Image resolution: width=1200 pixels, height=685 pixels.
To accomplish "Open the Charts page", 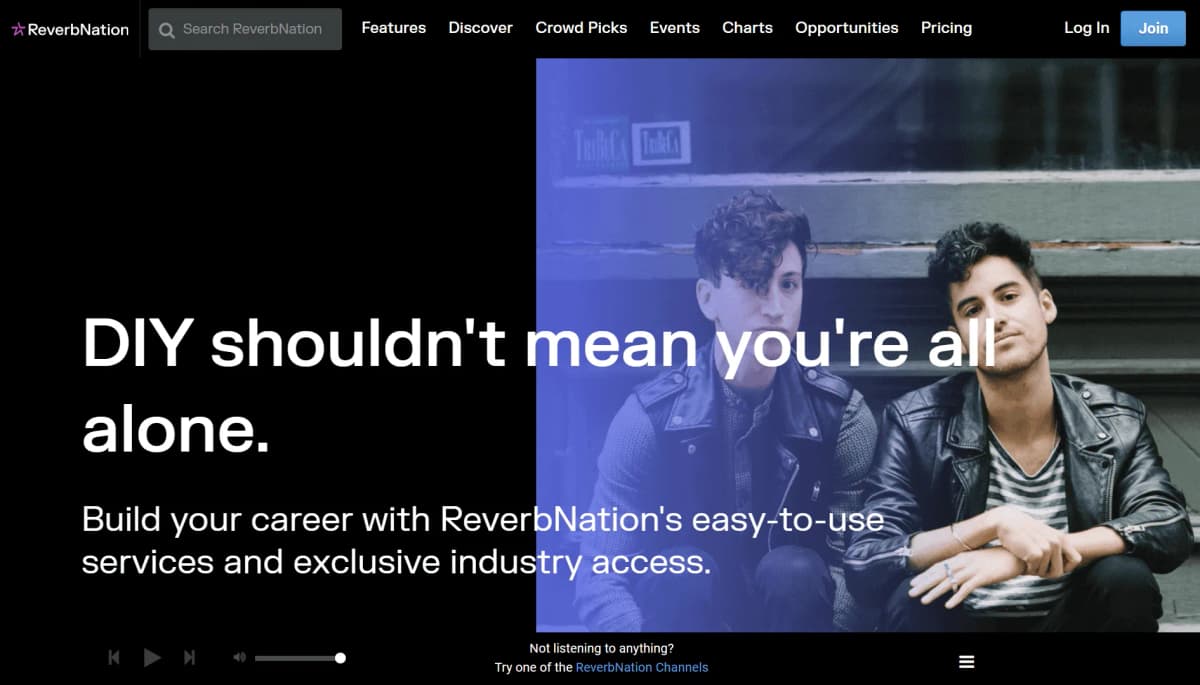I will [748, 28].
